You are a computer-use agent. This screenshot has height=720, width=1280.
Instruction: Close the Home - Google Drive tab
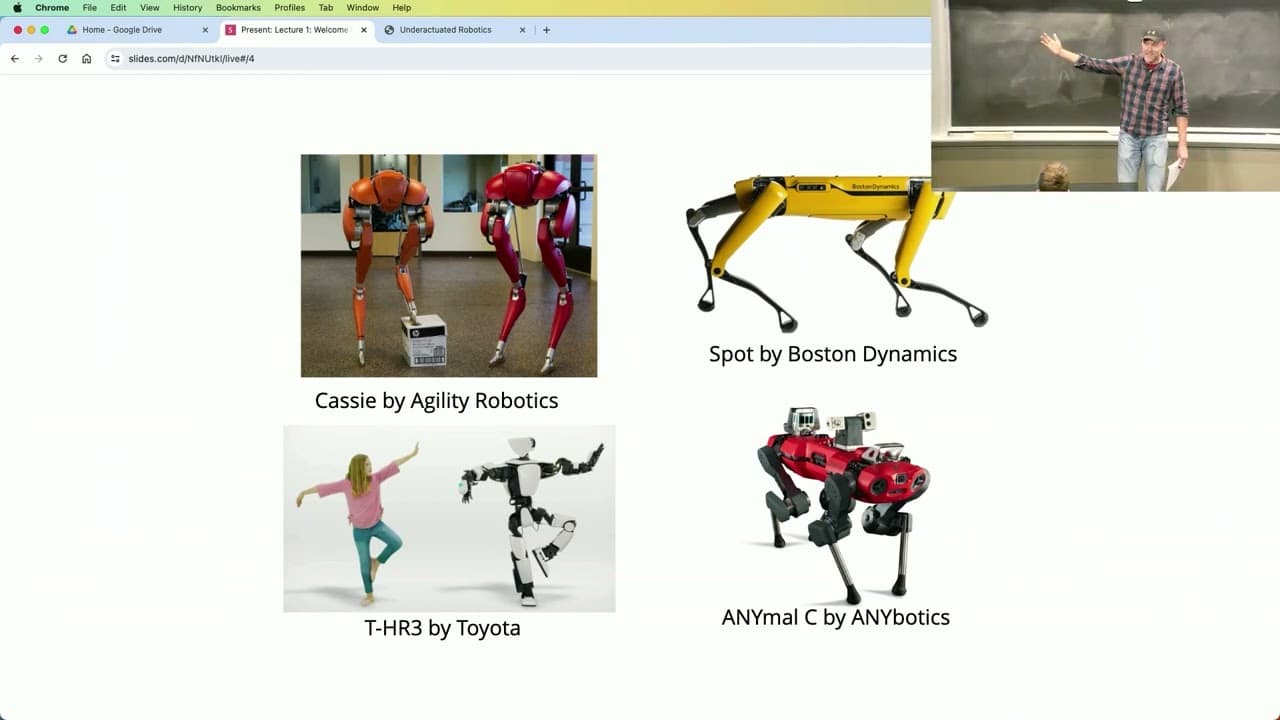[205, 30]
